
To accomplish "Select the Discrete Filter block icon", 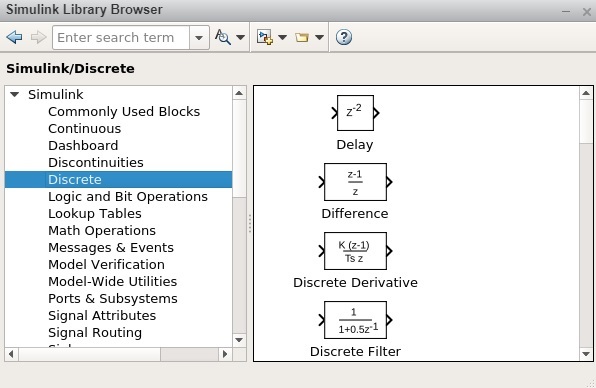I will 355,320.
